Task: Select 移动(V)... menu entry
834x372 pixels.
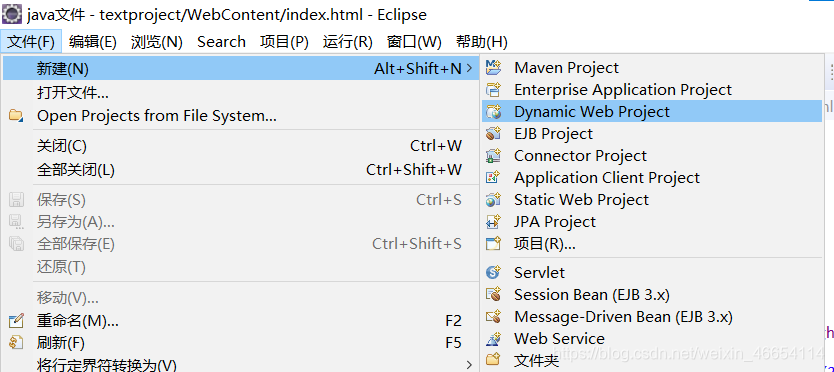Action: tap(240, 298)
